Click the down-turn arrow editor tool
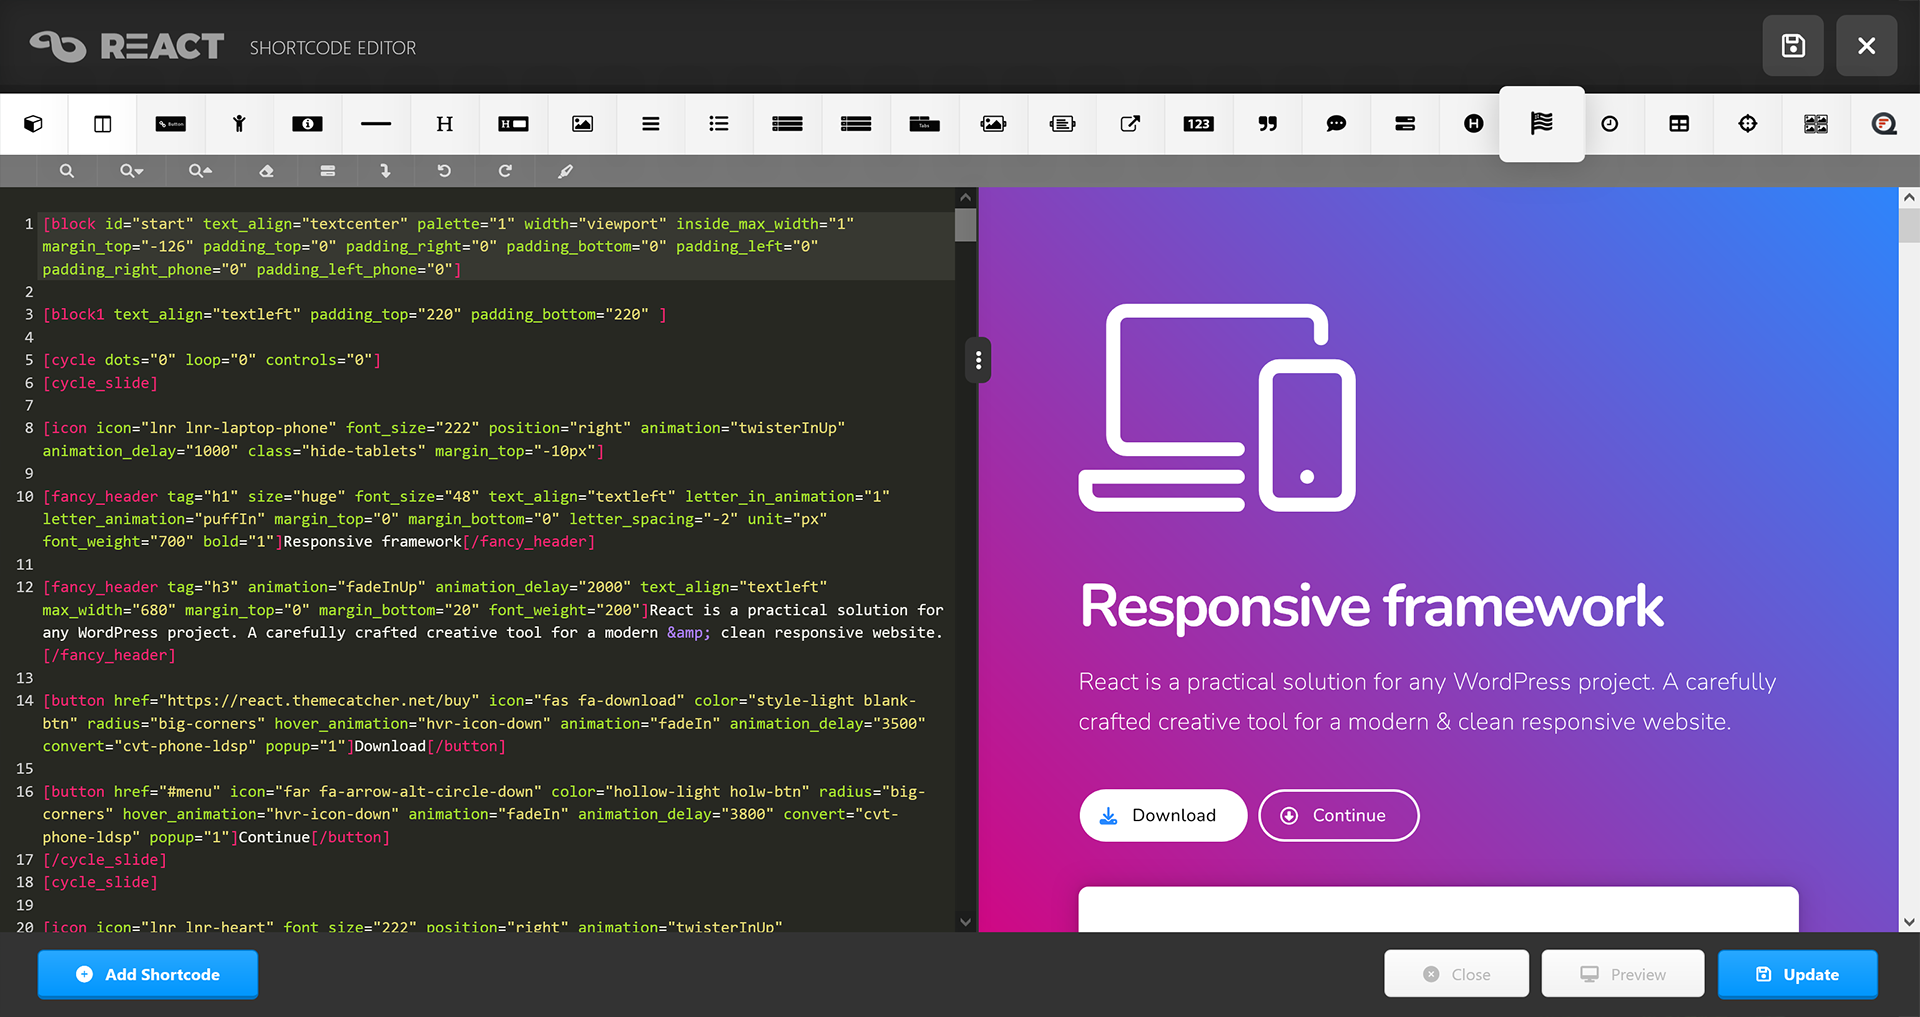The width and height of the screenshot is (1920, 1017). [385, 171]
